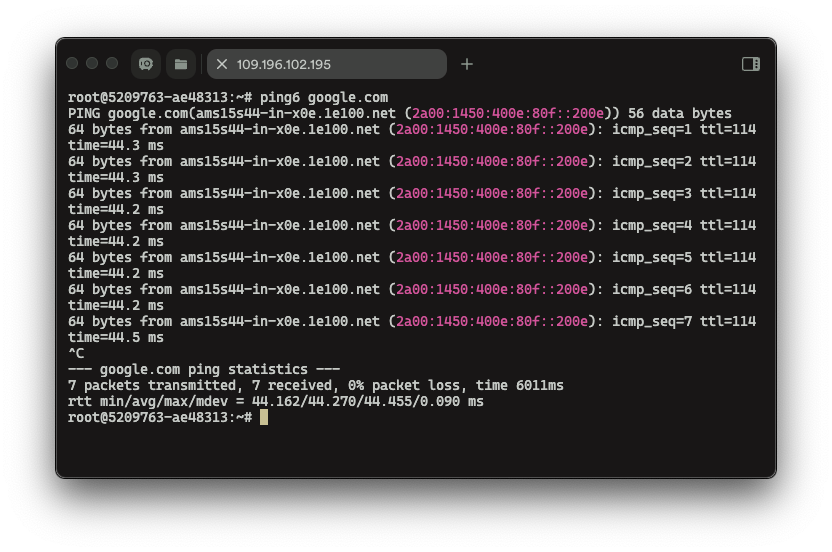
Task: Click '7 packets transmitted' summary line
Action: (316, 385)
